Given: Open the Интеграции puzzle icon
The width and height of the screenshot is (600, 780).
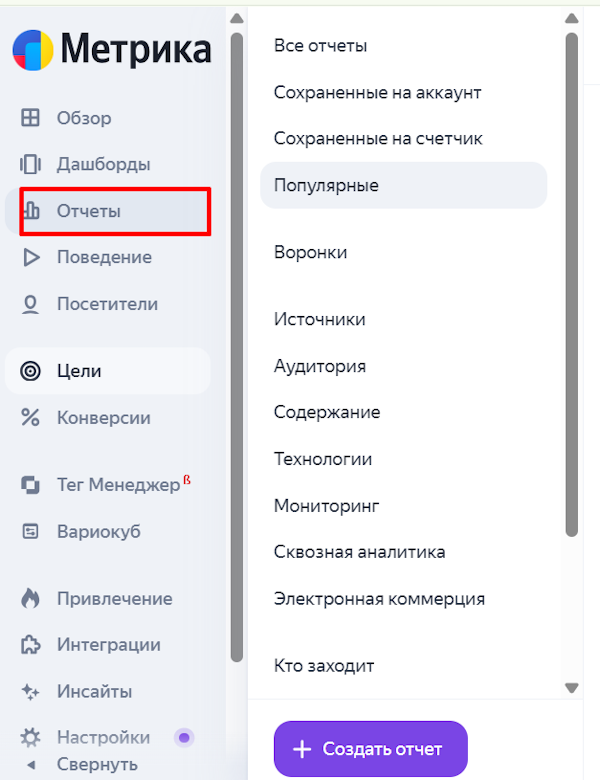Looking at the screenshot, I should tap(31, 645).
